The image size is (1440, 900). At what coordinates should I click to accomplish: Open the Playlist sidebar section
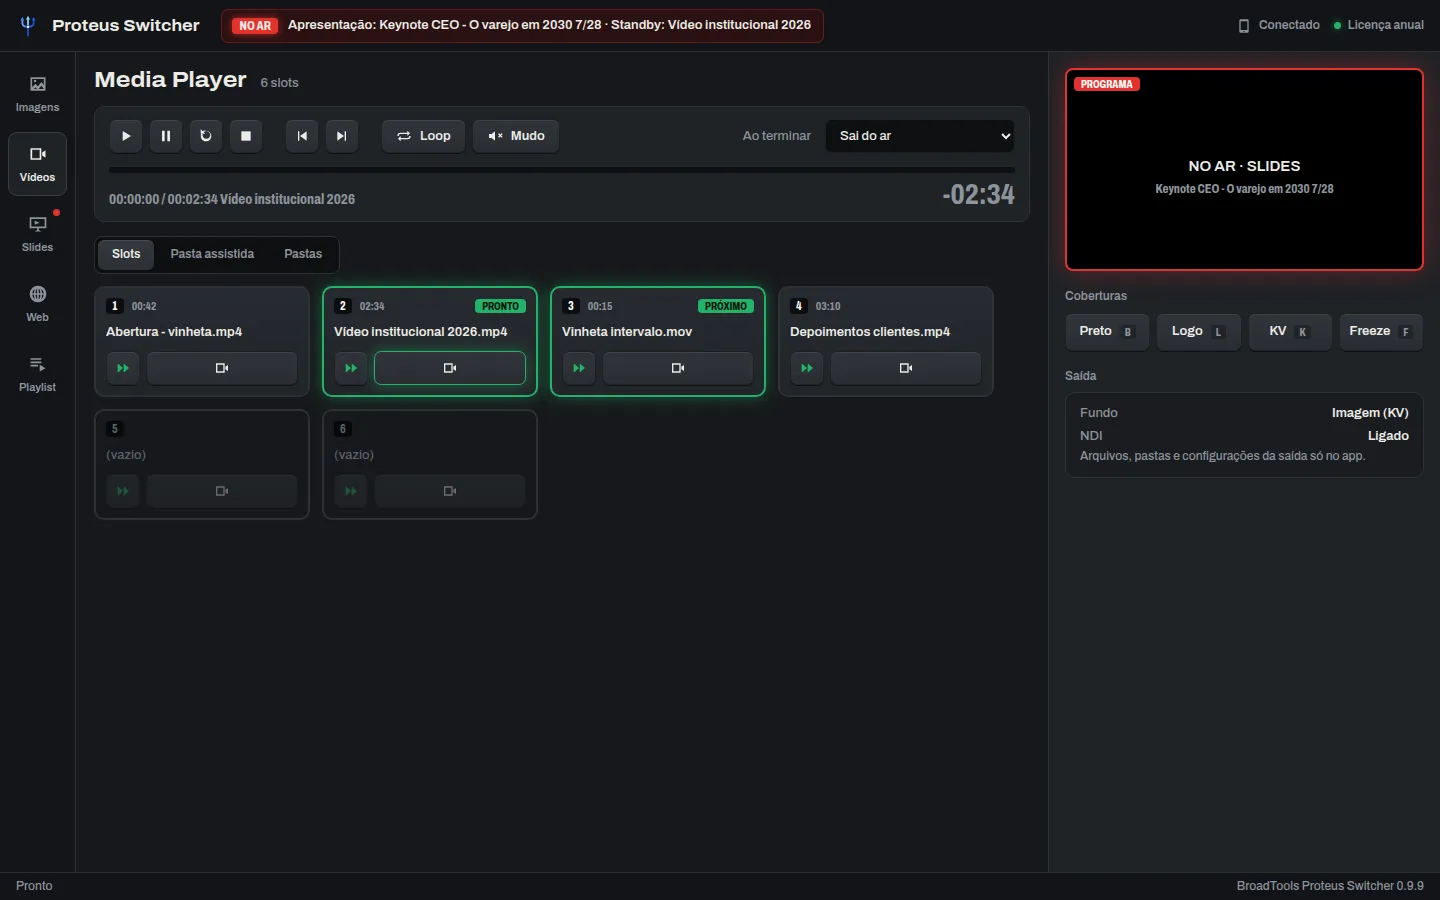[37, 374]
